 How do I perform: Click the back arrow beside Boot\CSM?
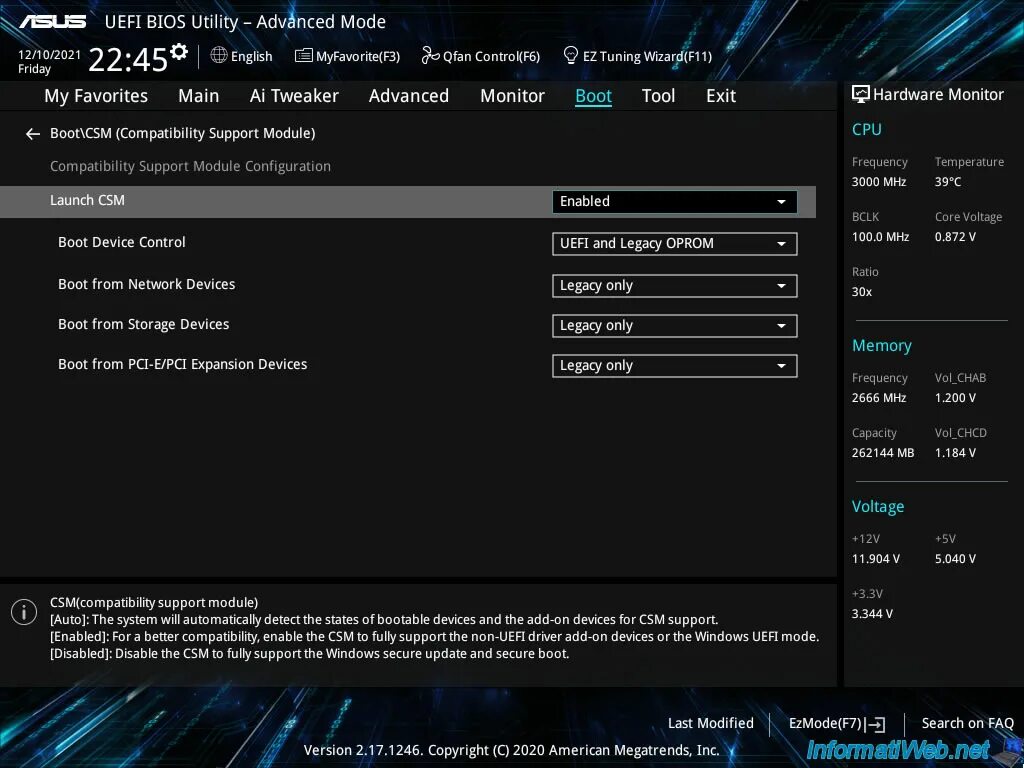click(33, 134)
